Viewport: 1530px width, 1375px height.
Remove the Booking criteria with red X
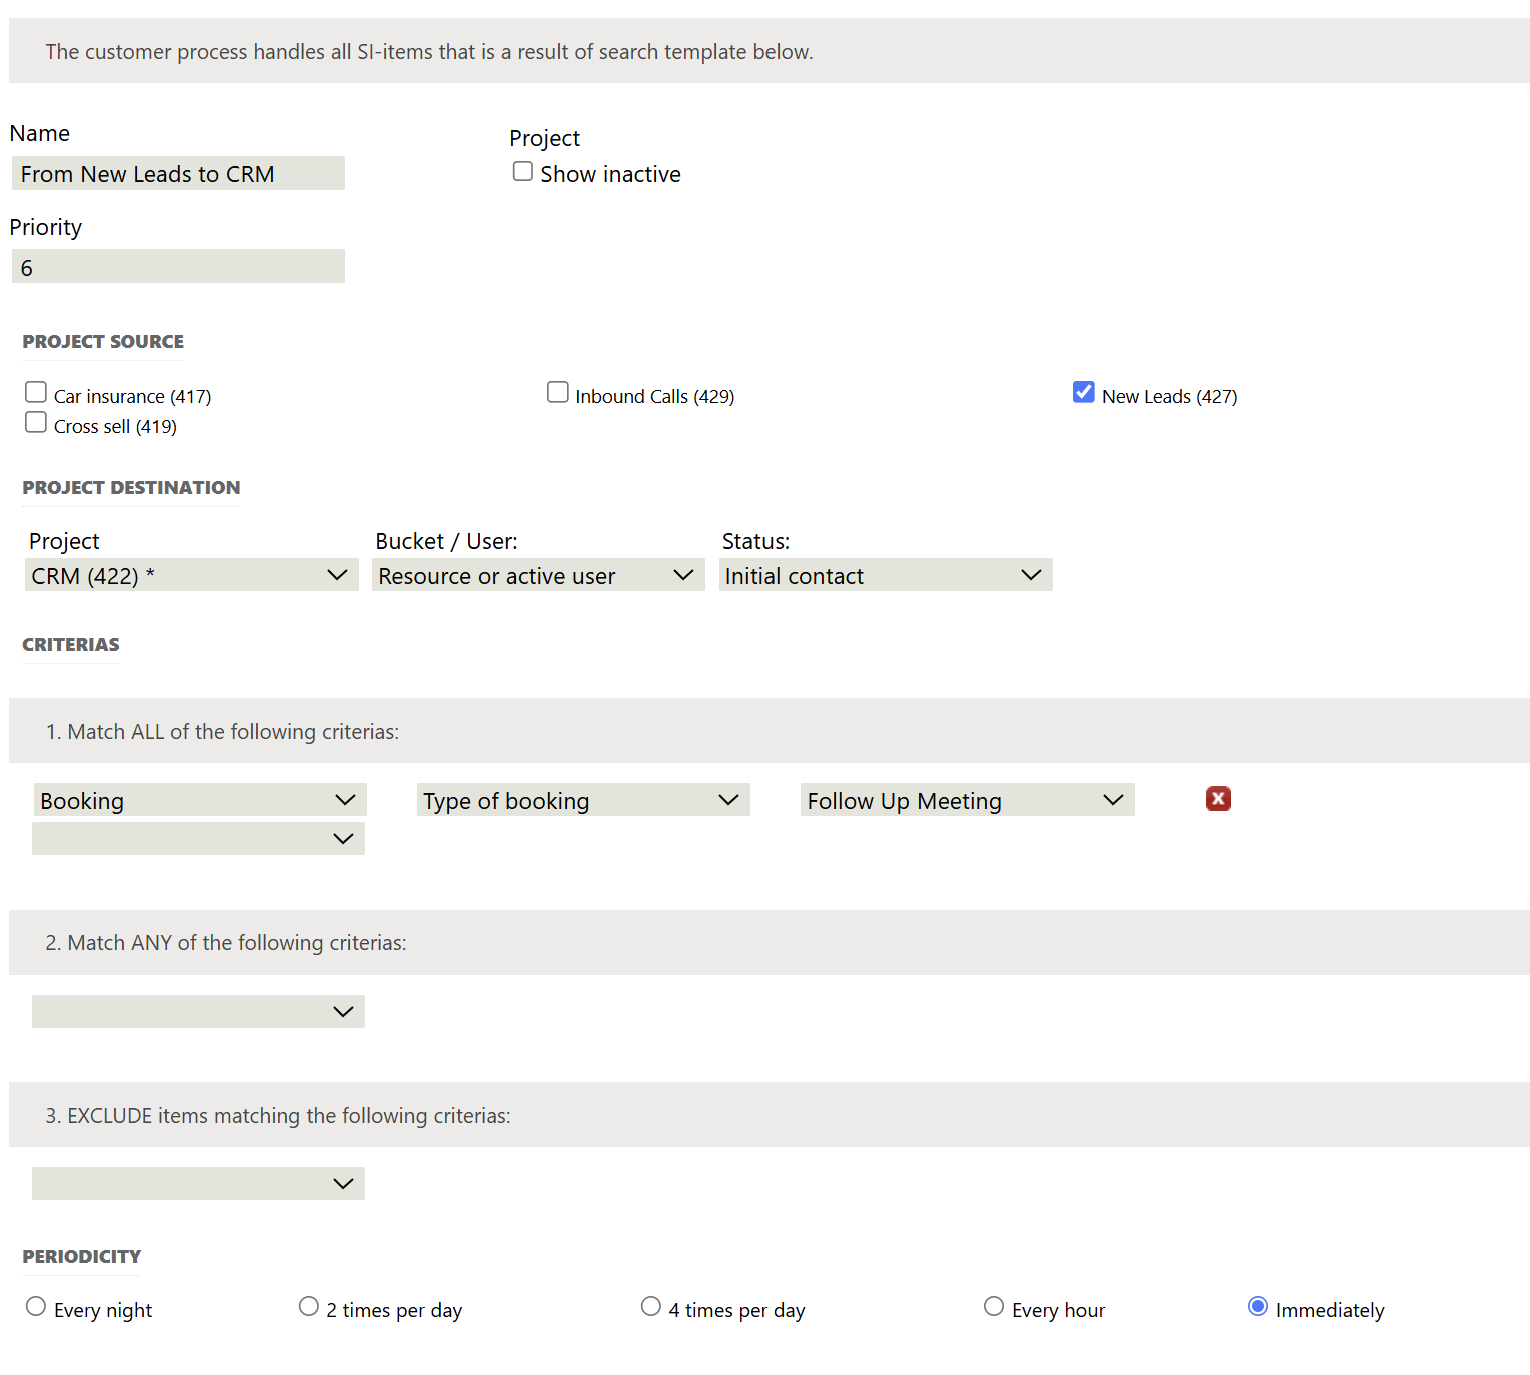(x=1217, y=799)
